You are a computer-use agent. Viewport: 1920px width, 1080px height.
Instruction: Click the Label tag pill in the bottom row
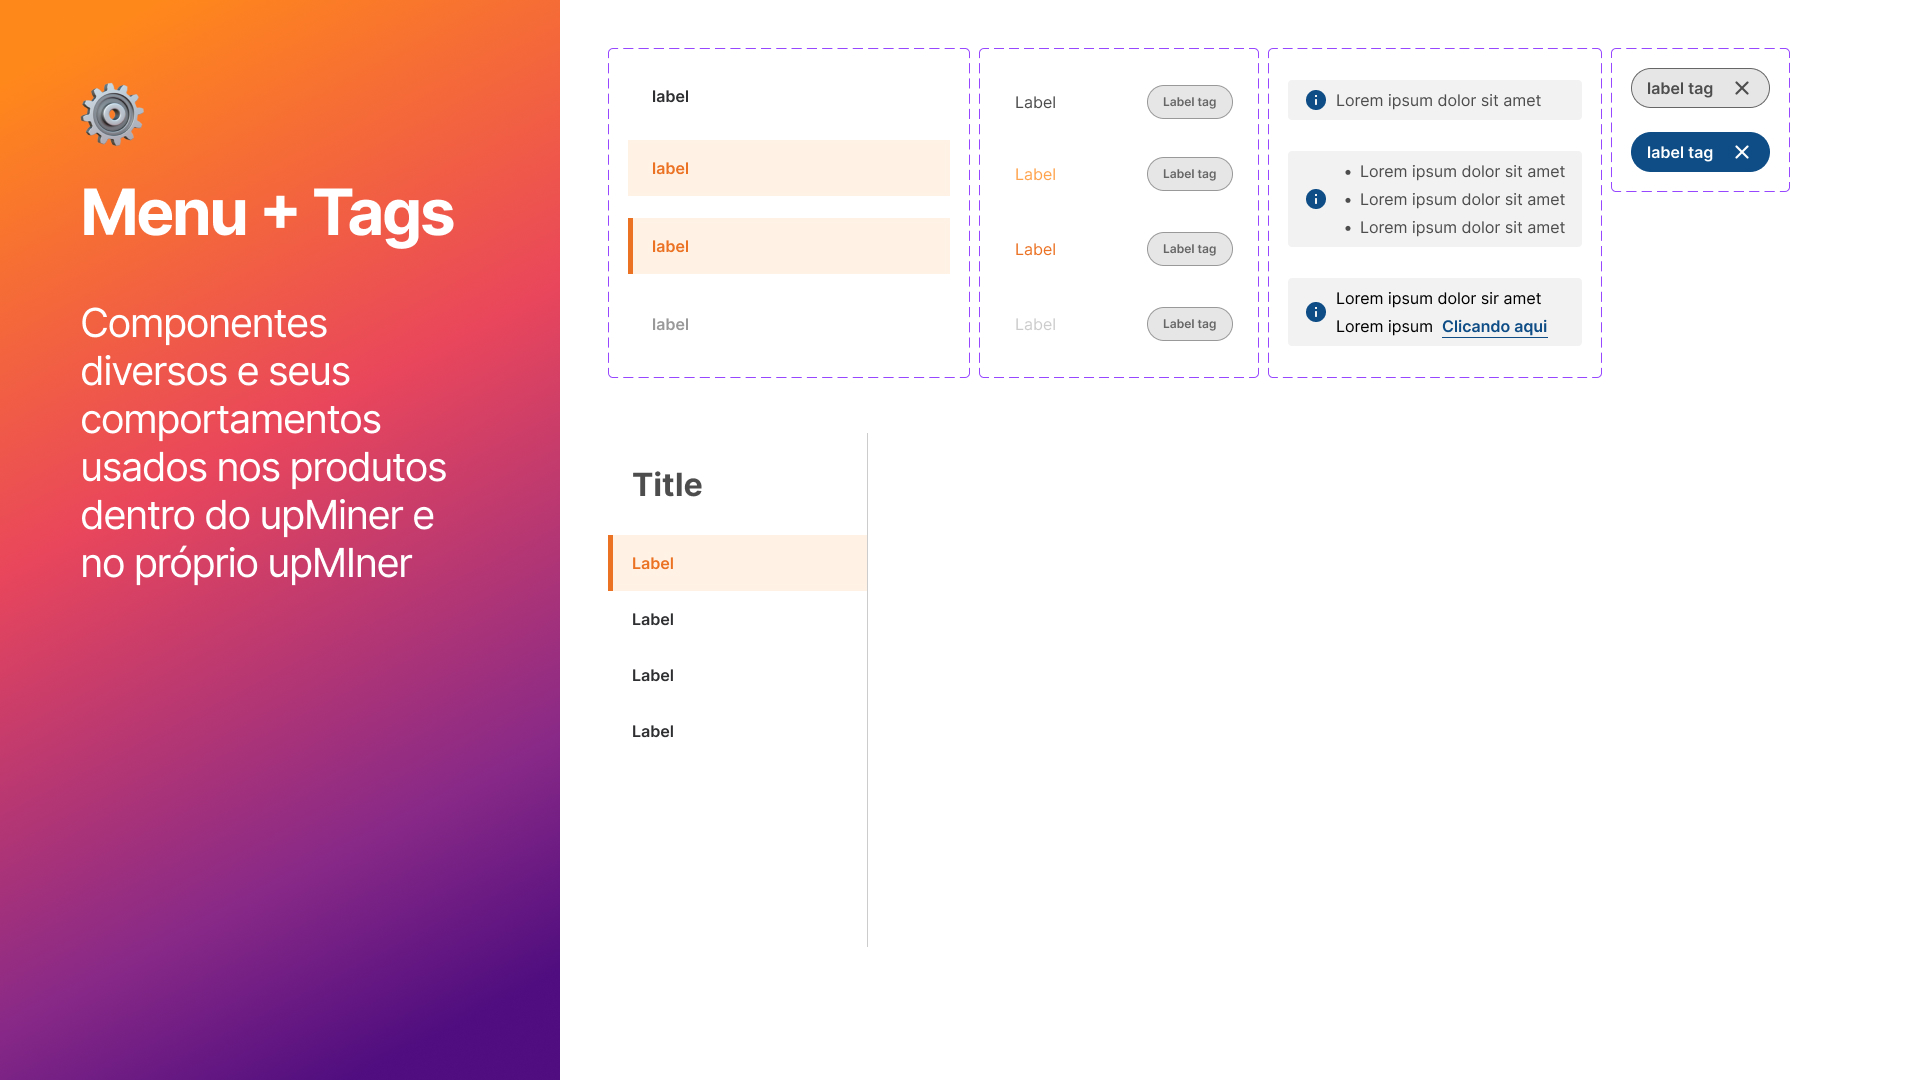(x=1189, y=324)
